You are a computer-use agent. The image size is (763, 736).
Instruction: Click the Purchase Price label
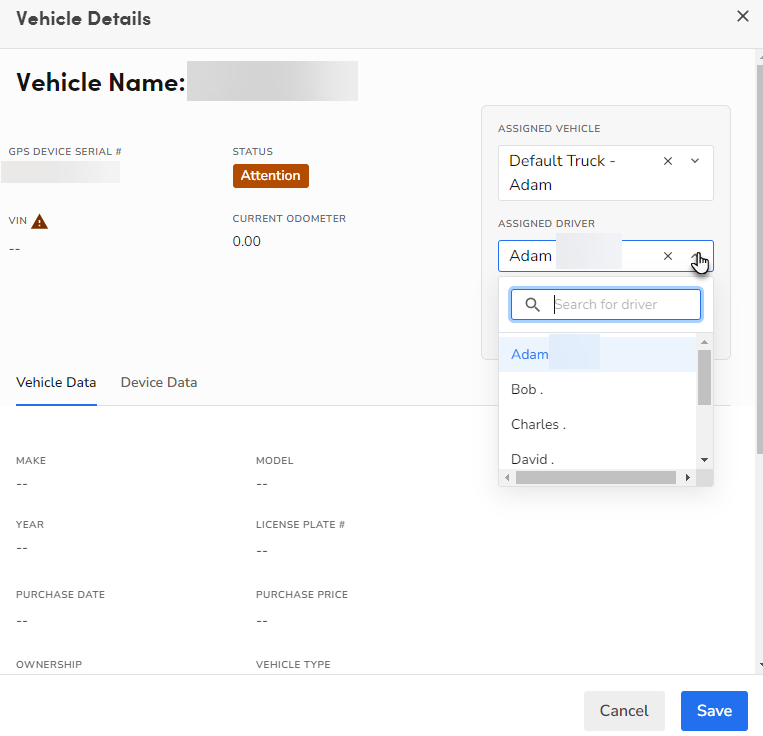302,594
